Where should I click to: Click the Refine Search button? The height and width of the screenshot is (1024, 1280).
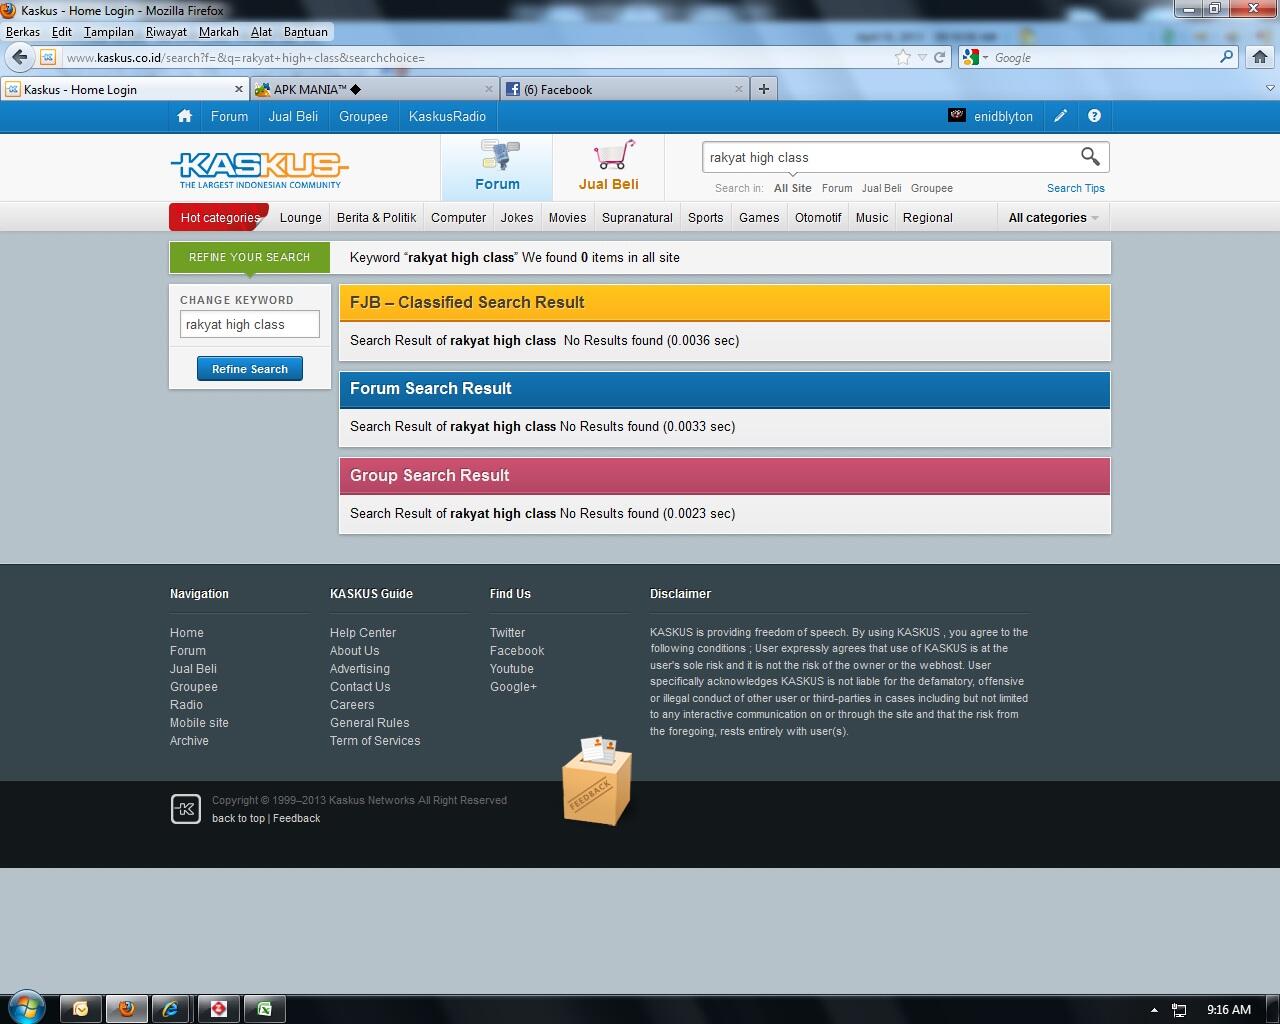click(250, 369)
